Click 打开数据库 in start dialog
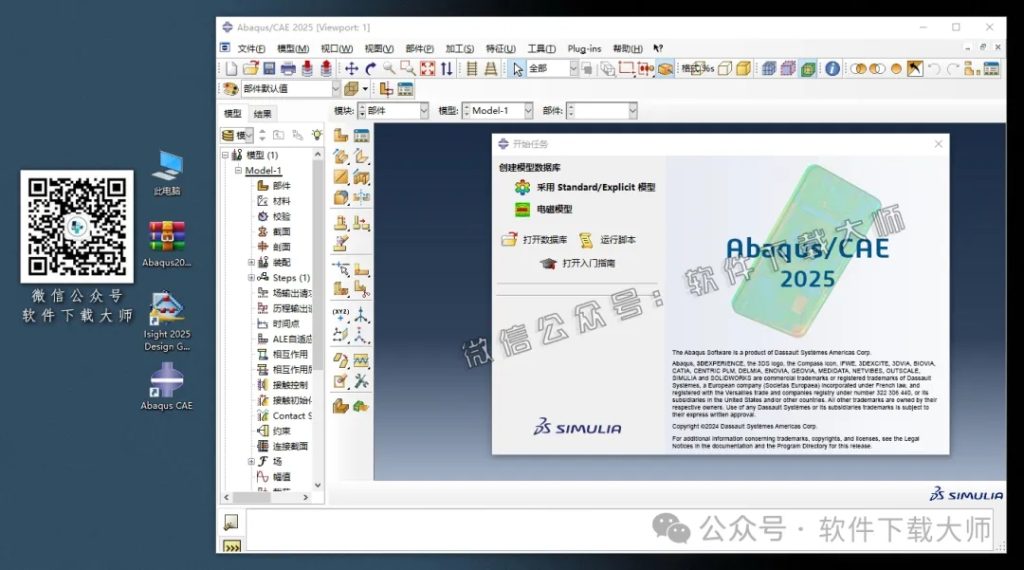The width and height of the screenshot is (1024, 570). [534, 240]
